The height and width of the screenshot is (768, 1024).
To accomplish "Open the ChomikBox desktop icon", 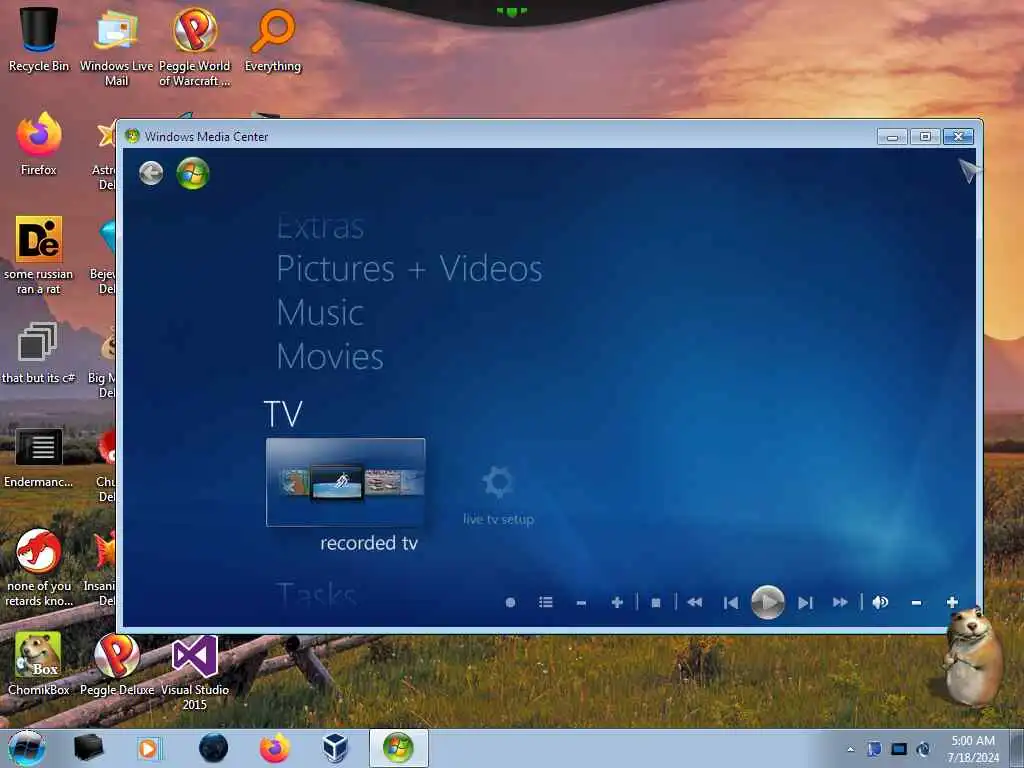I will point(39,664).
